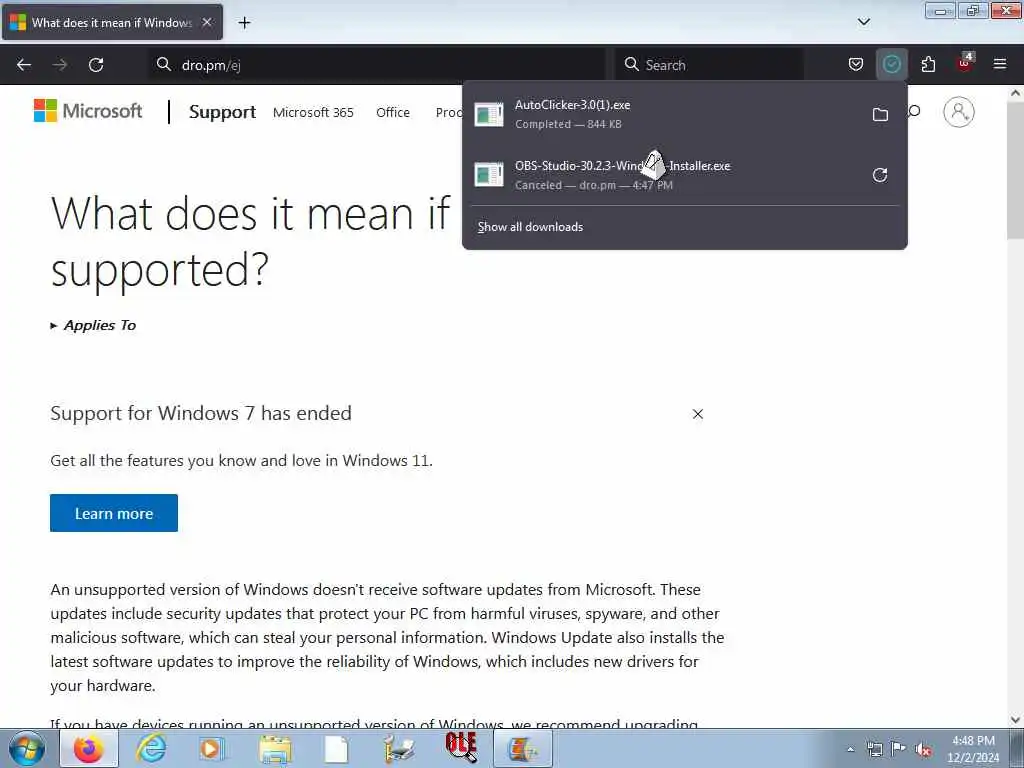Open the Windows Start menu
The image size is (1024, 768).
coord(27,748)
